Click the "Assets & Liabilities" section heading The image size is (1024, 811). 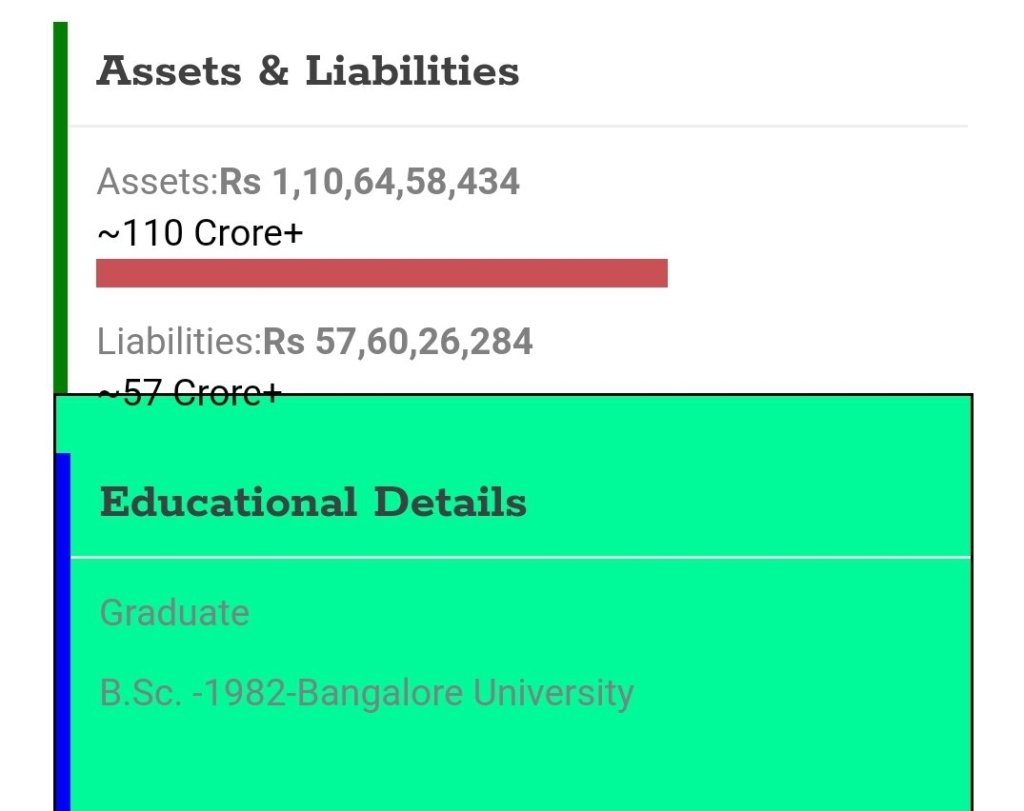click(307, 72)
